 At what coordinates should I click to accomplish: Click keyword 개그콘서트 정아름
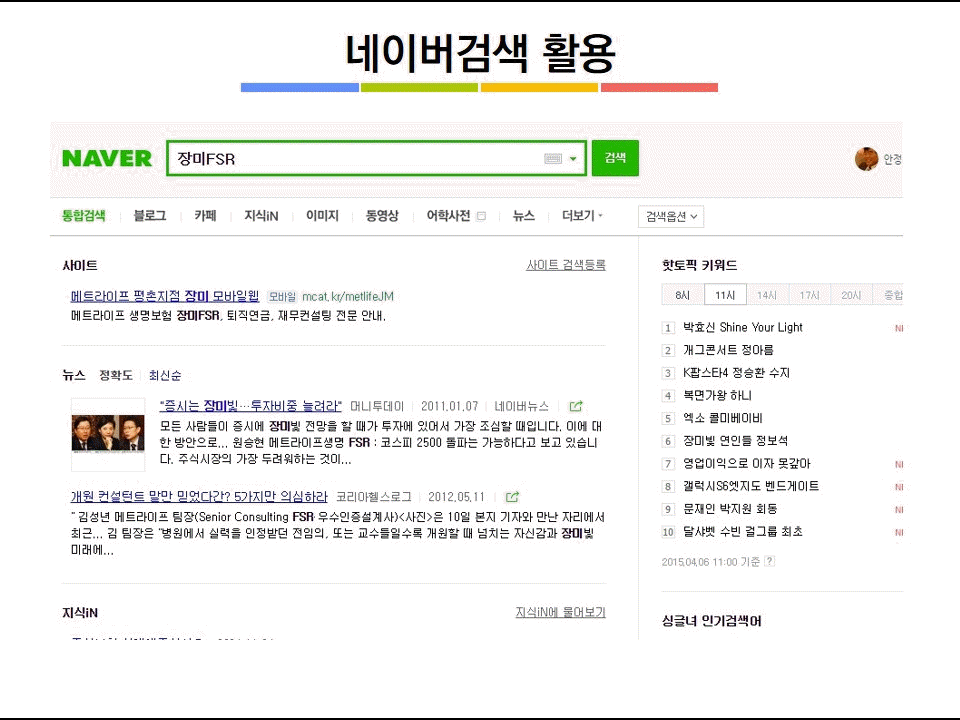coord(728,350)
